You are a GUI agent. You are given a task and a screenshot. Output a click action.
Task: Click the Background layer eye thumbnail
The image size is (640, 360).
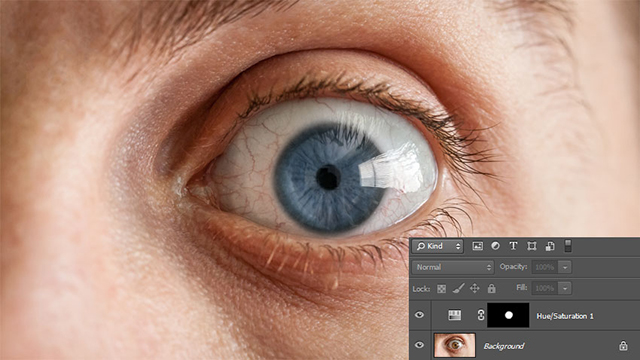coord(455,345)
